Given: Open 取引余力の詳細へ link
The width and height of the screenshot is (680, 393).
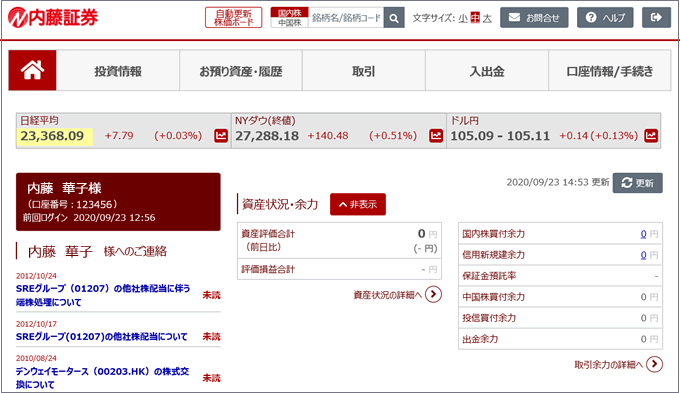Looking at the screenshot, I should (x=608, y=365).
